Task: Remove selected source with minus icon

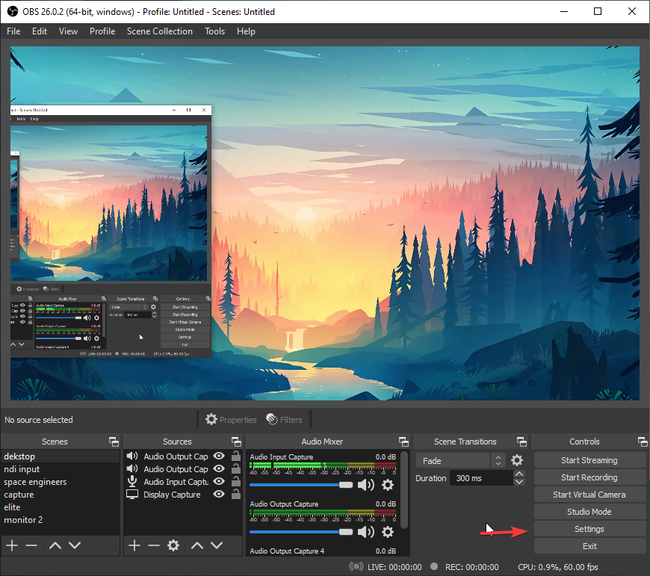Action: pyautogui.click(x=153, y=545)
